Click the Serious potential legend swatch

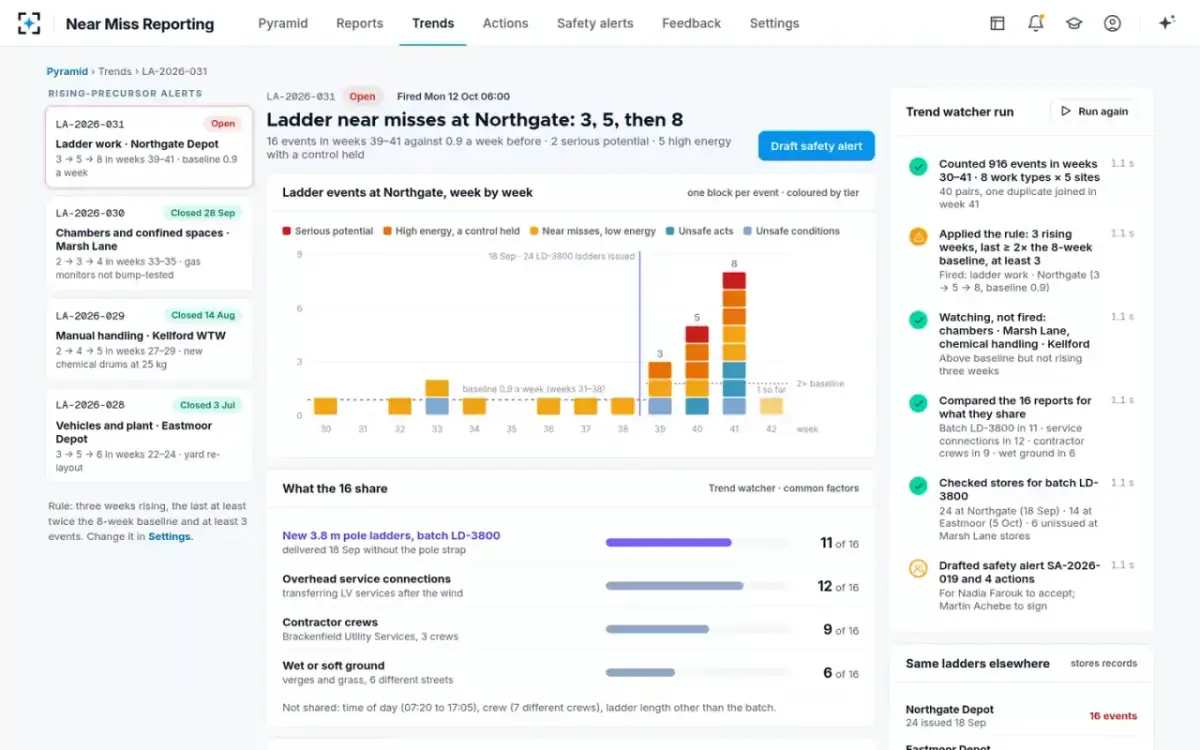tap(287, 231)
